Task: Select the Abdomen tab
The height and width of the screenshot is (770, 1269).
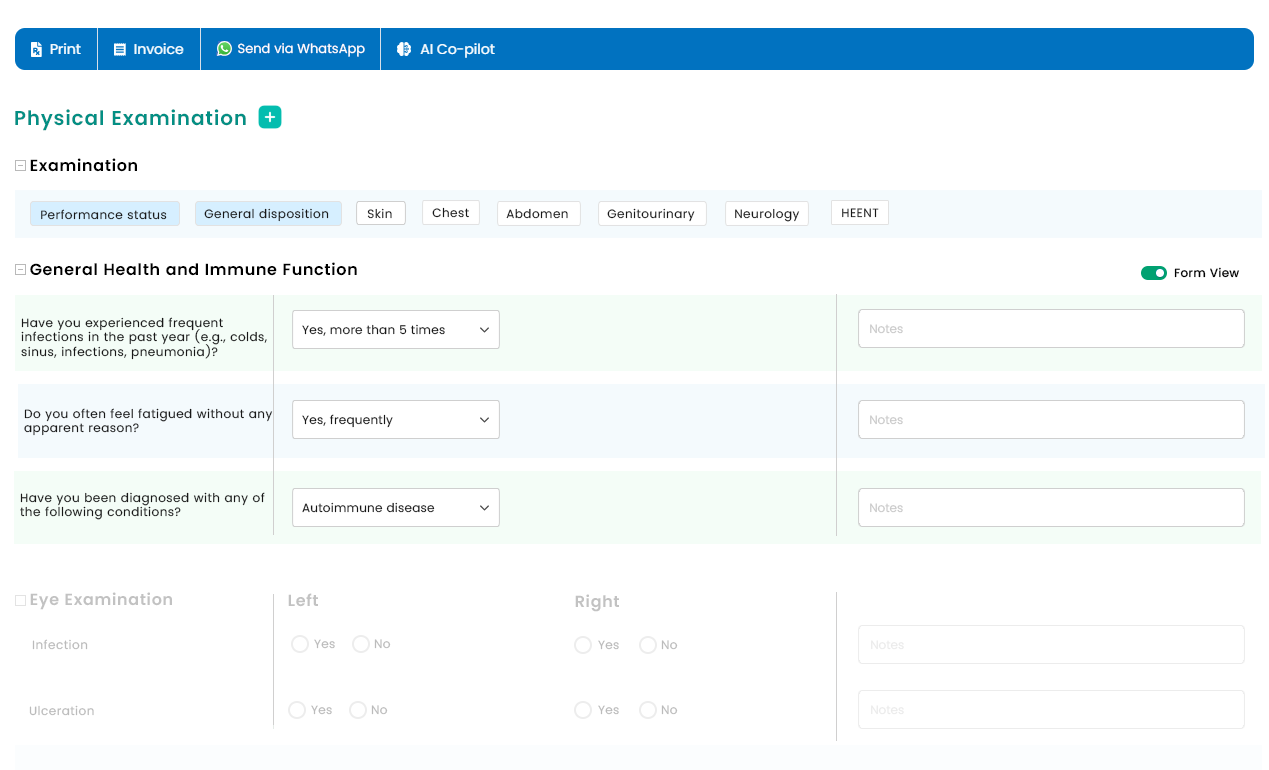Action: click(538, 214)
